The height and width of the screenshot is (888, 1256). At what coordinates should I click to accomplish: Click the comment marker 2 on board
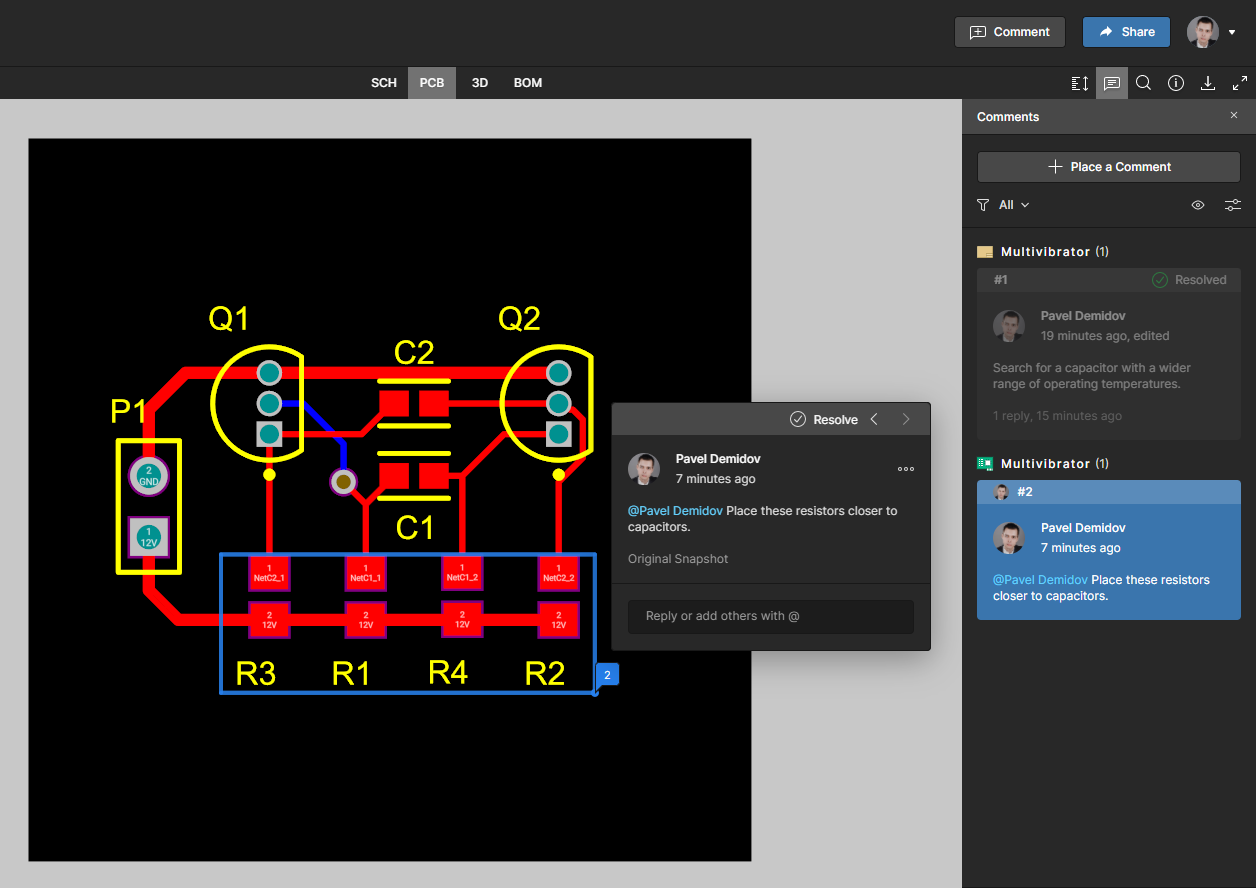click(x=607, y=675)
